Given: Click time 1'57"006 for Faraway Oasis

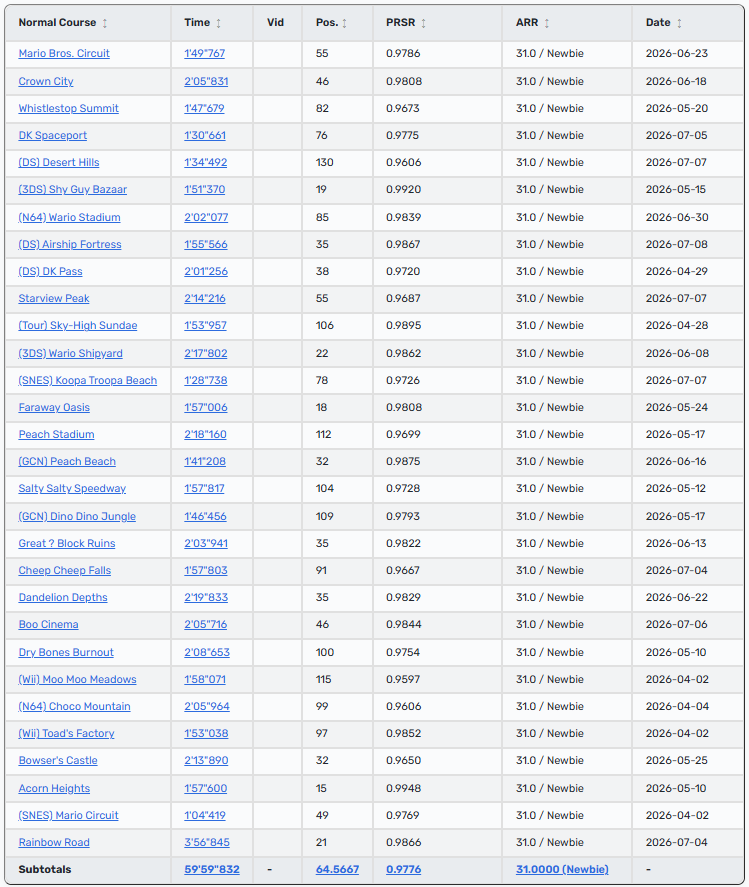Looking at the screenshot, I should coord(205,408).
